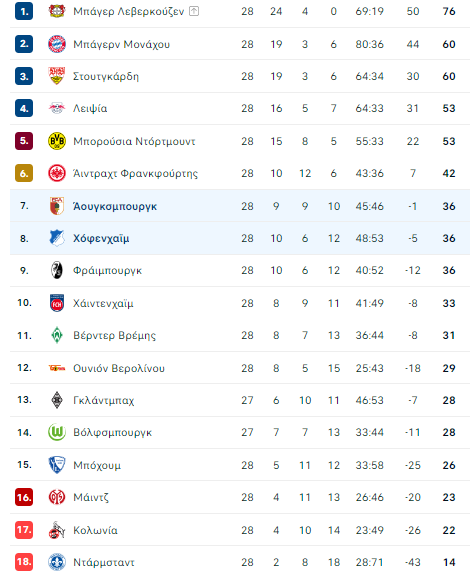Click the Borussia Dortmund BVB badge
470x578 pixels.
(x=57, y=141)
